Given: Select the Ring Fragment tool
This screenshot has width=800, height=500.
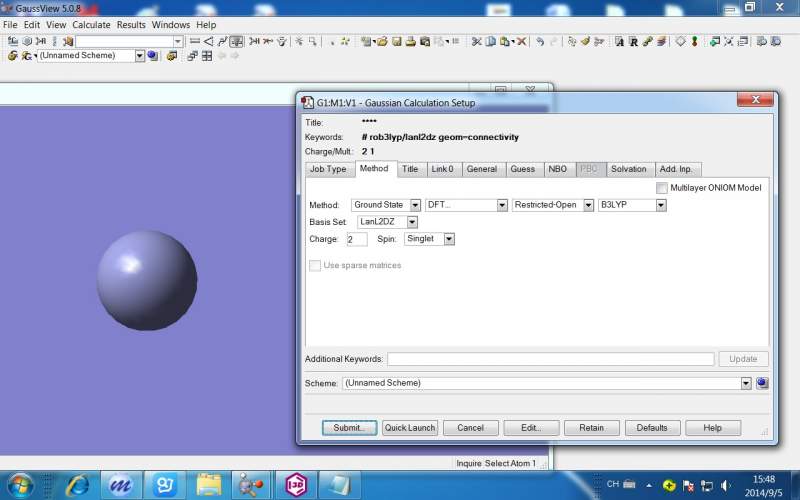Looking at the screenshot, I should pyautogui.click(x=27, y=41).
